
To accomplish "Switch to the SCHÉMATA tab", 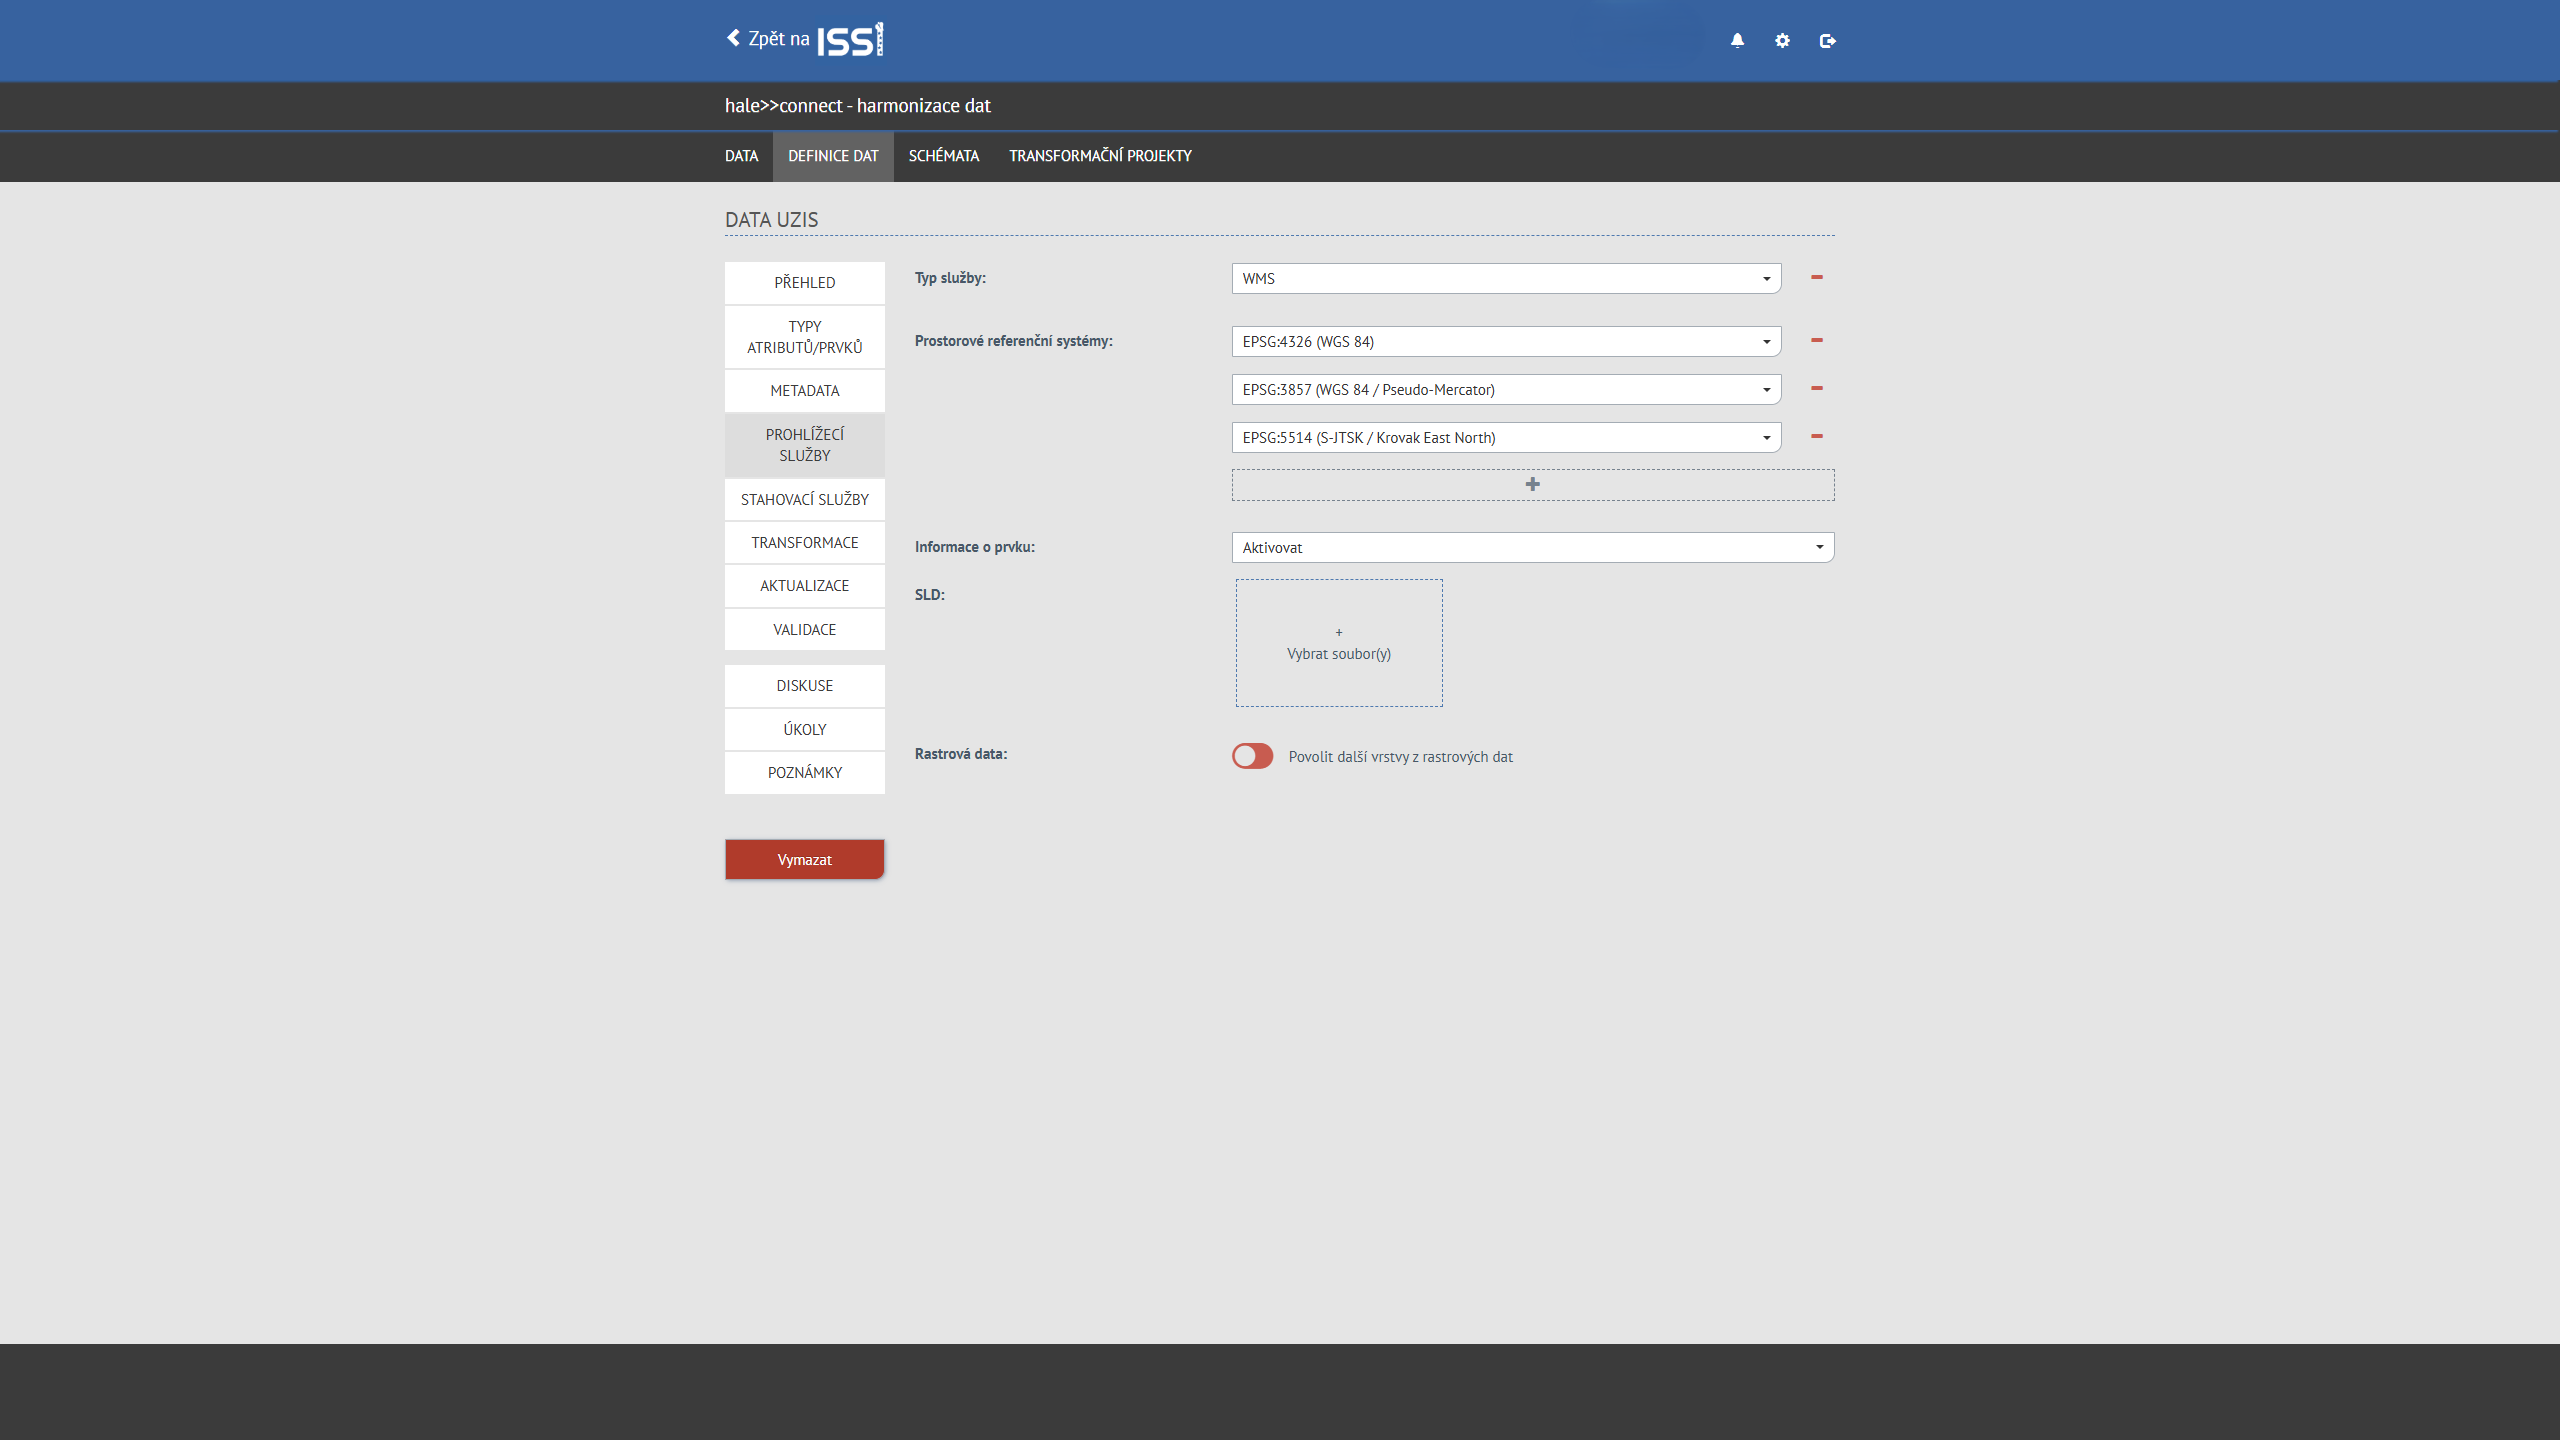I will [943, 156].
